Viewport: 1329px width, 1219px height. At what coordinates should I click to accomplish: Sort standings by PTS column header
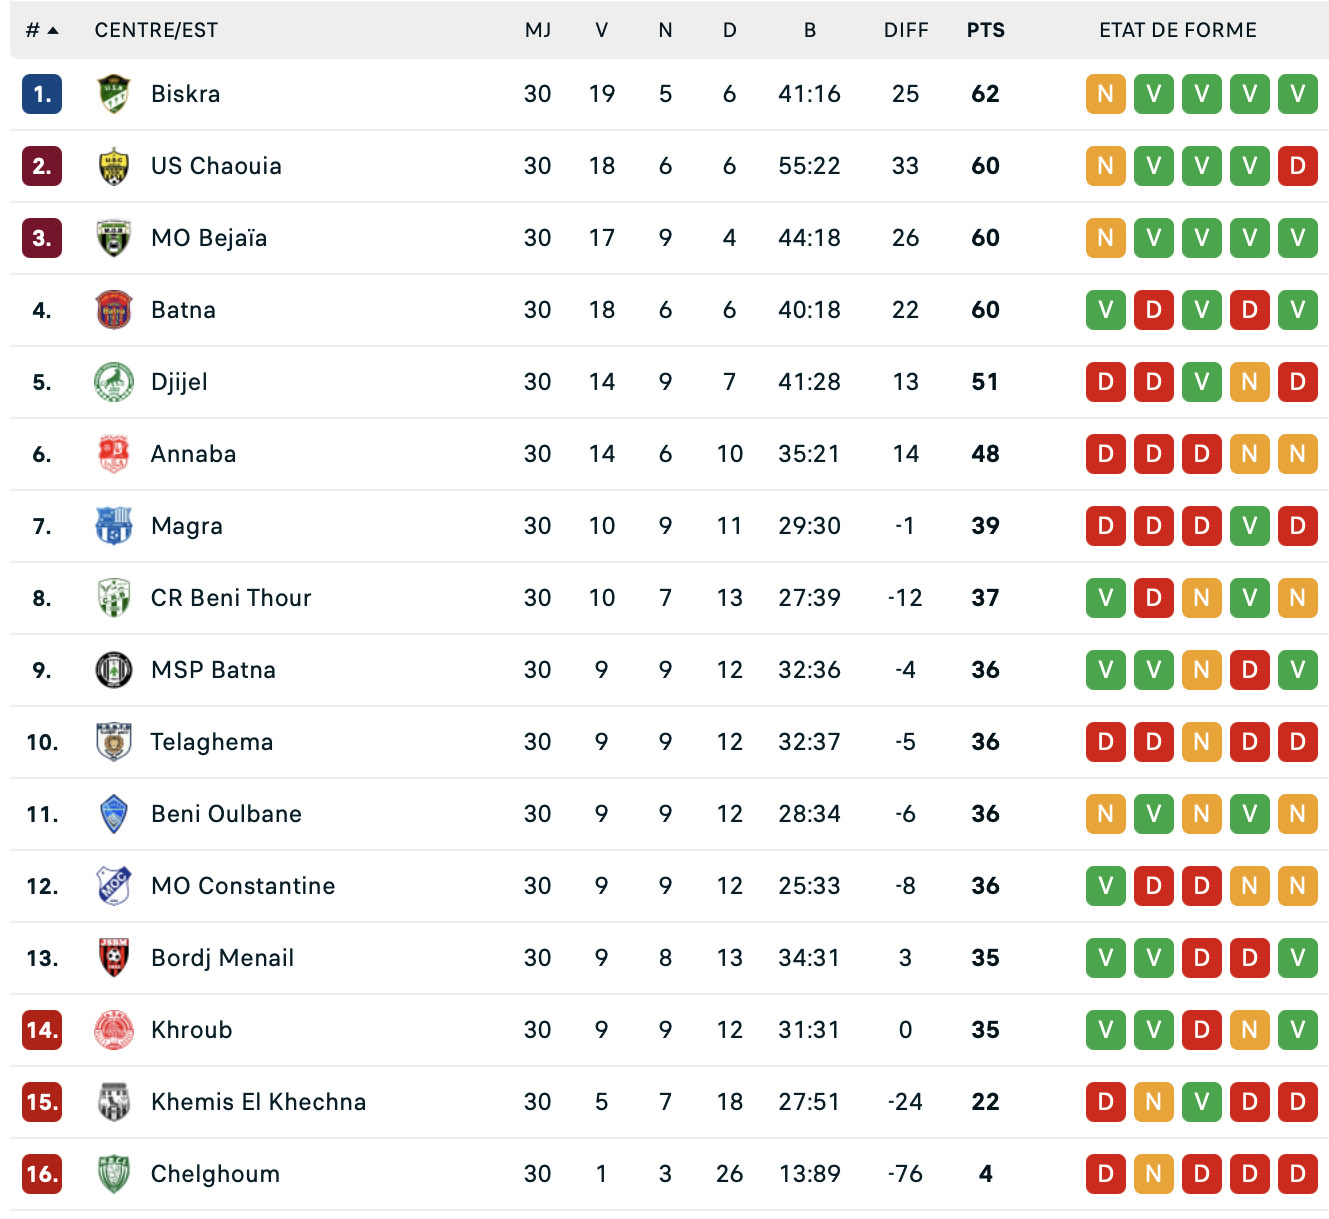[x=985, y=30]
